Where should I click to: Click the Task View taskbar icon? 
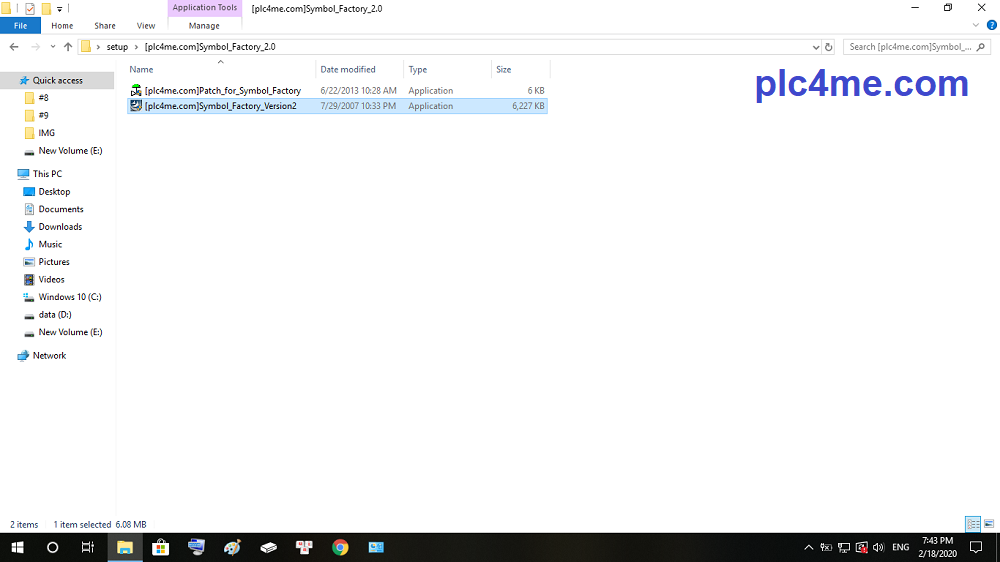(x=88, y=547)
